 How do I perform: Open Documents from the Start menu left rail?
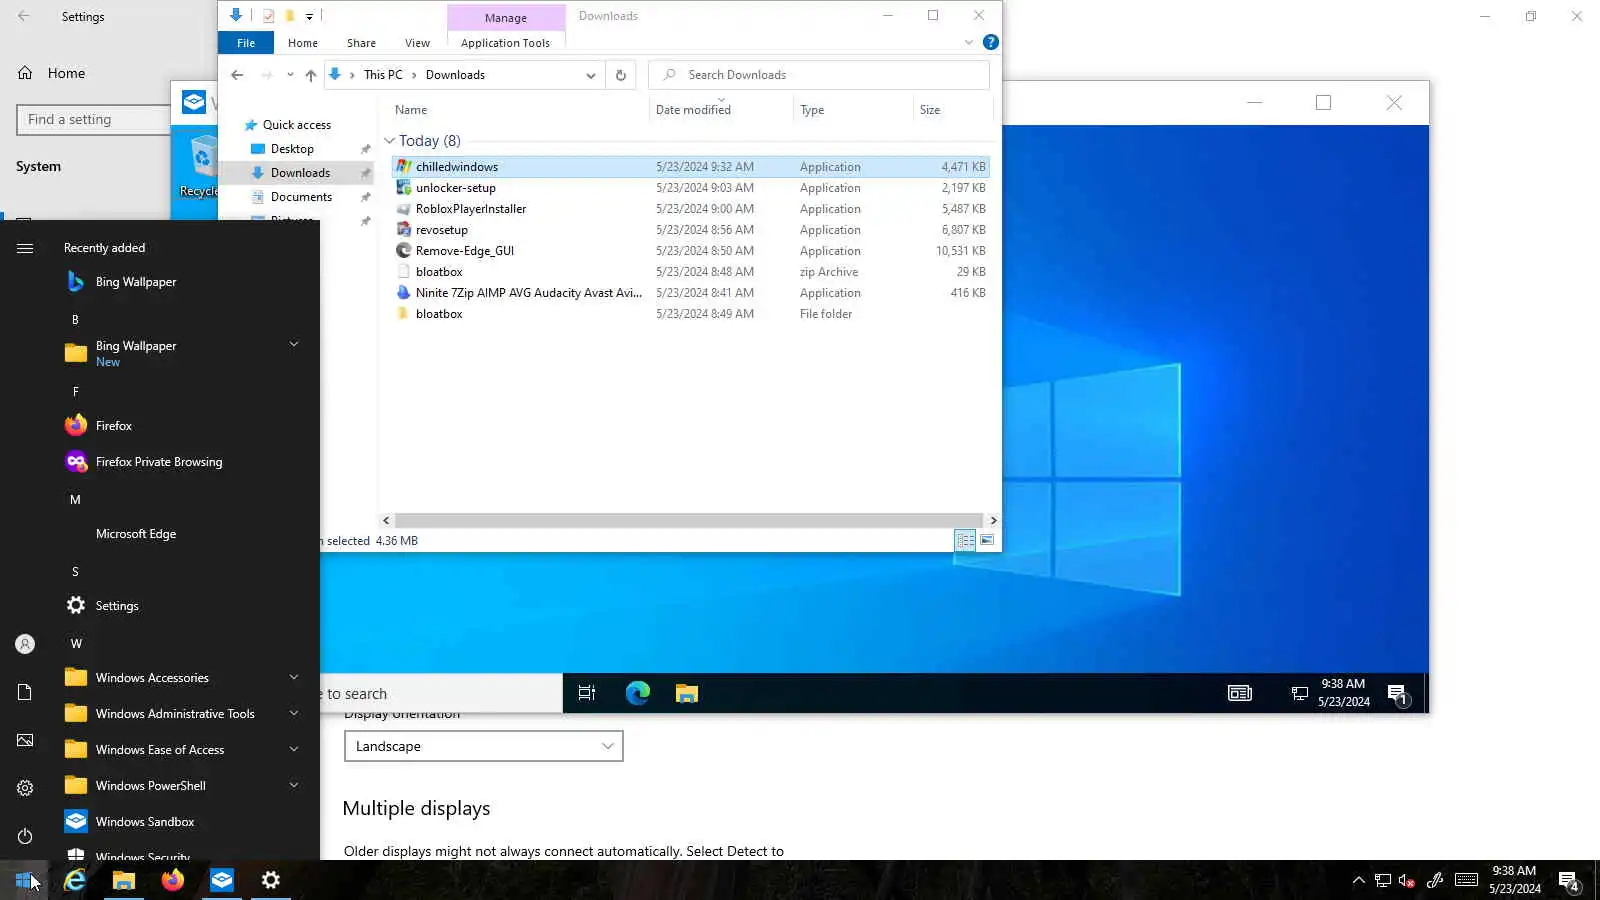(x=25, y=692)
